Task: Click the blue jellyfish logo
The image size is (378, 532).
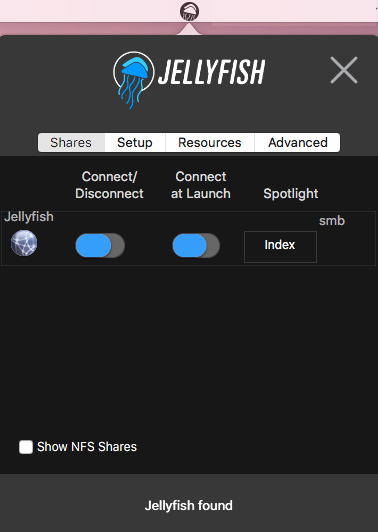Action: [x=133, y=80]
